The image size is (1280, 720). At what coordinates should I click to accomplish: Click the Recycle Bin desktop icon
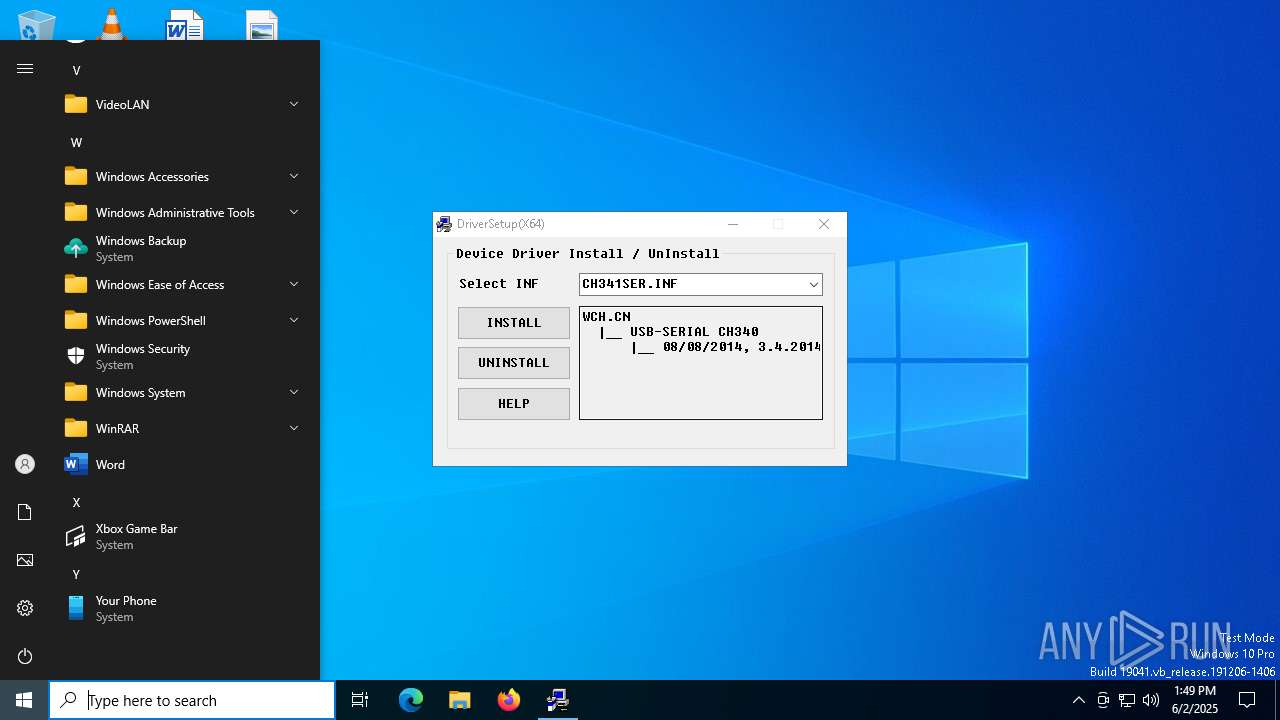pyautogui.click(x=37, y=24)
